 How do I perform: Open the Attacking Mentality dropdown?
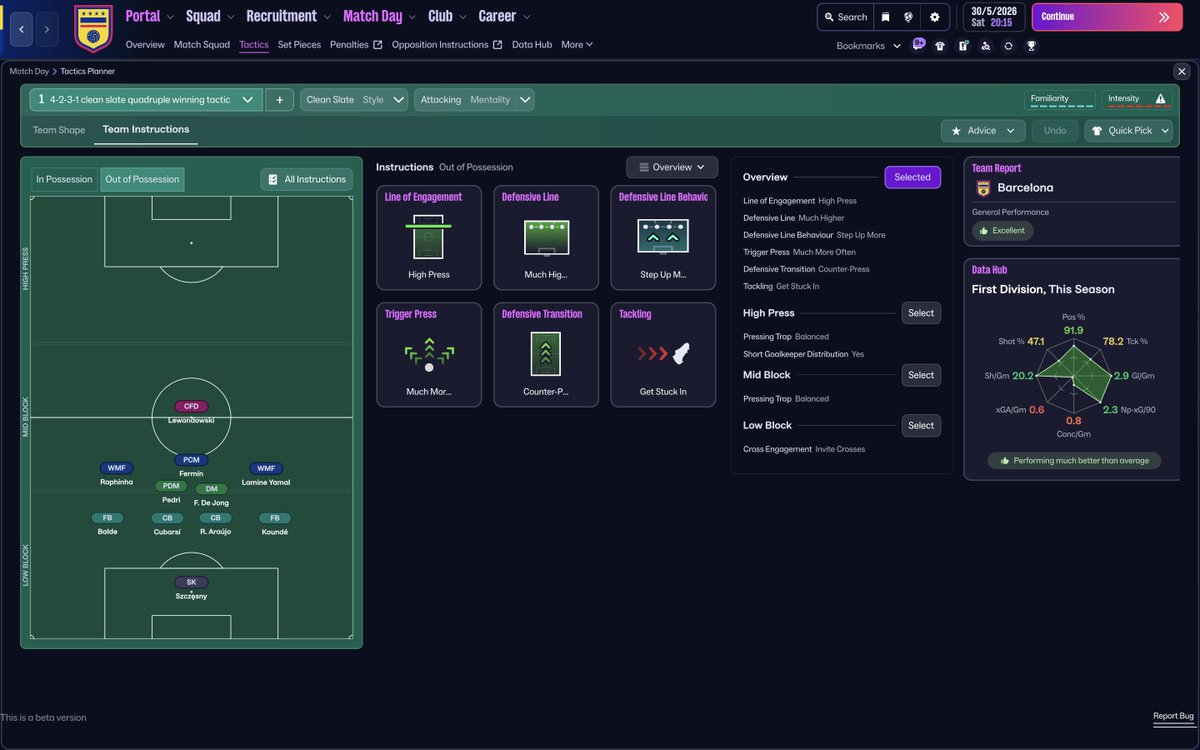(x=477, y=99)
